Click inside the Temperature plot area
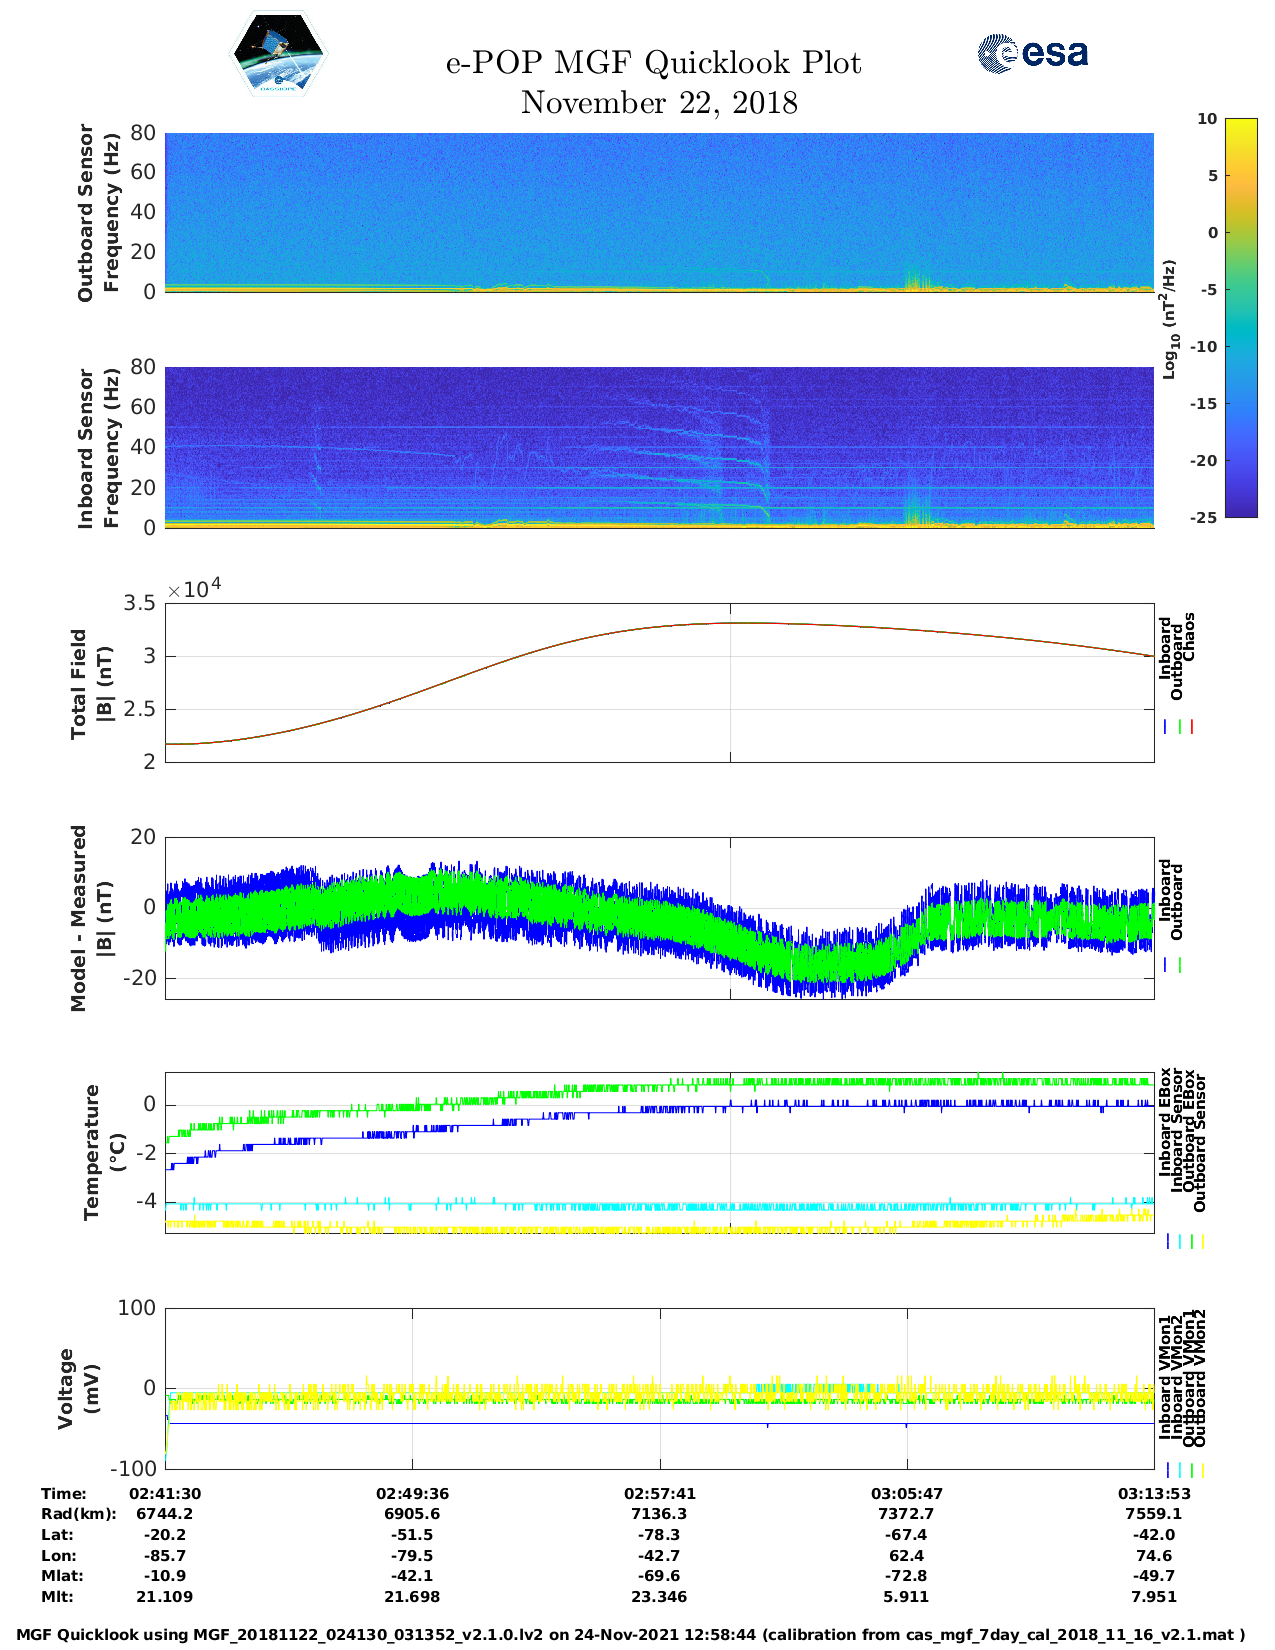This screenshot has height=1650, width=1275. click(x=659, y=1153)
